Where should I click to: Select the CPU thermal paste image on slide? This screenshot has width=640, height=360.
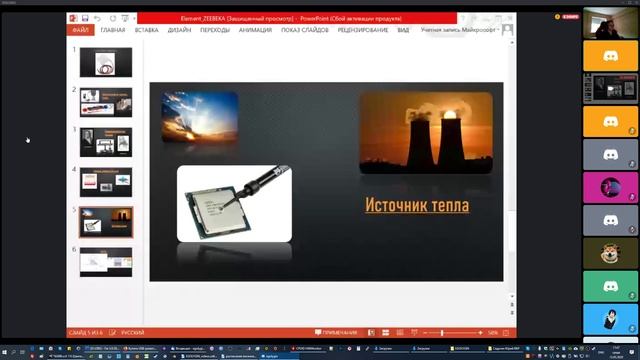[234, 203]
